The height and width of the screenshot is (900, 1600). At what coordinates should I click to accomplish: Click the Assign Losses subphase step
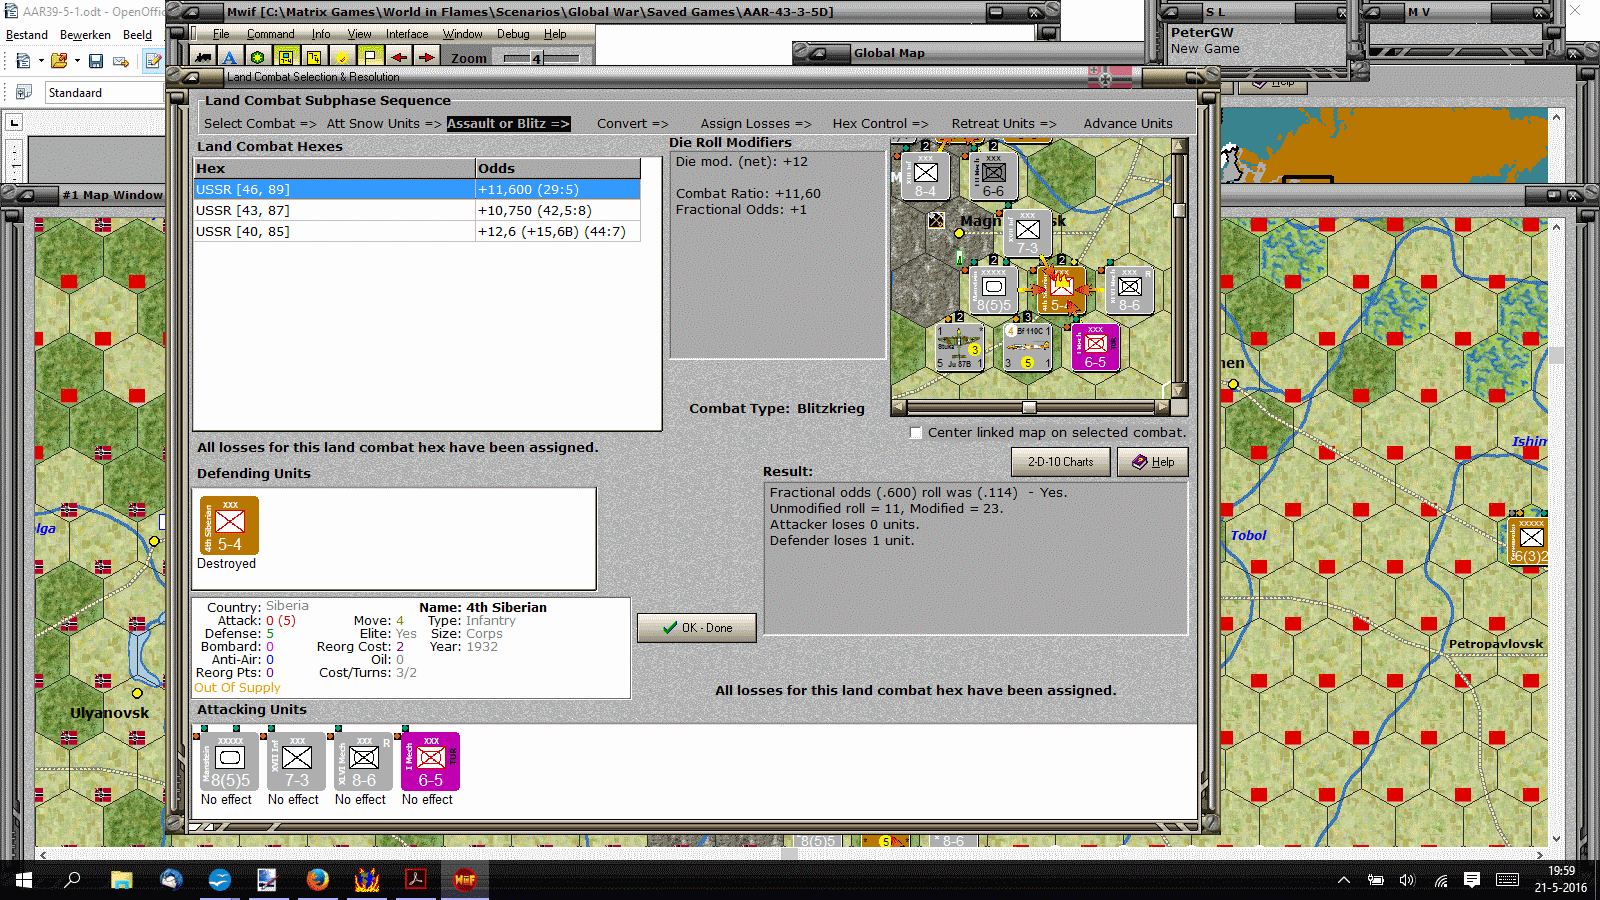click(756, 124)
